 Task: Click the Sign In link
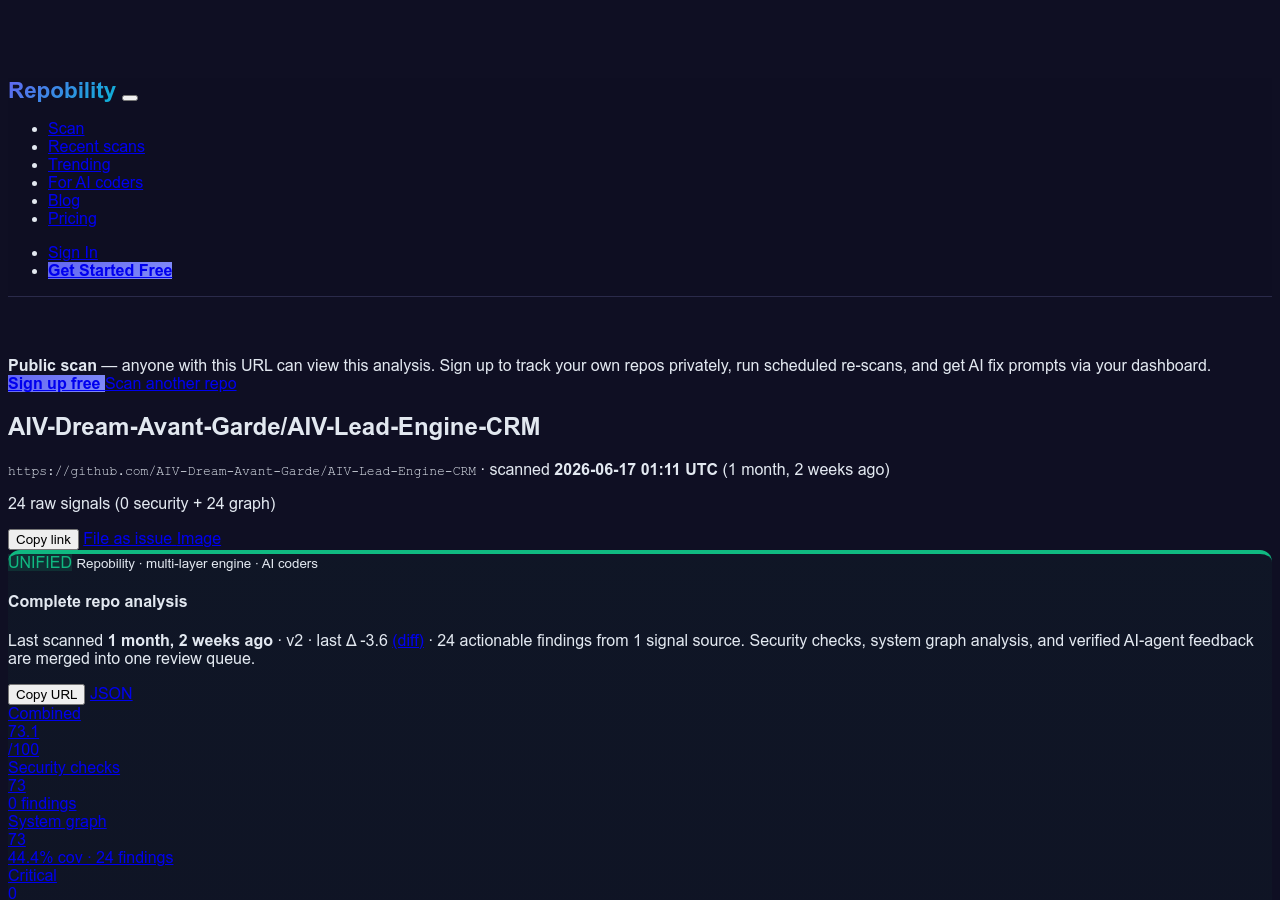pyautogui.click(x=73, y=252)
